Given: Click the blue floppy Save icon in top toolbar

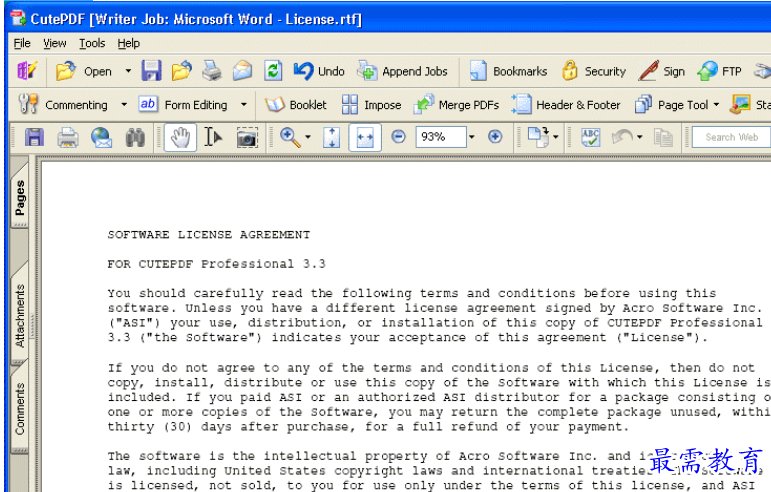Looking at the screenshot, I should click(151, 71).
